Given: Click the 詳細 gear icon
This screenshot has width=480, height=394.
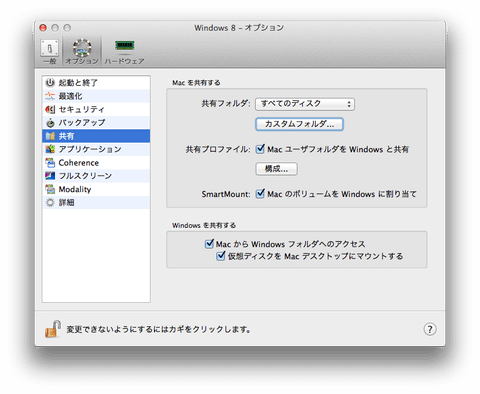Looking at the screenshot, I should pos(50,202).
